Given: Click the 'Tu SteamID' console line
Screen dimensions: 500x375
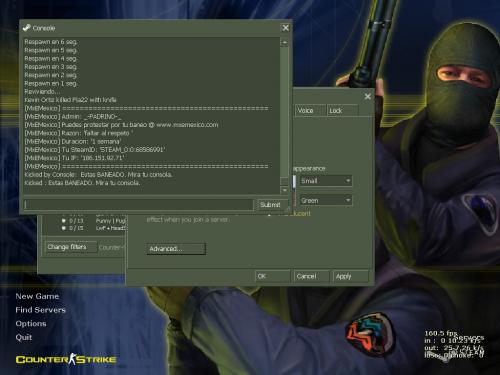Looking at the screenshot, I should (x=95, y=150).
